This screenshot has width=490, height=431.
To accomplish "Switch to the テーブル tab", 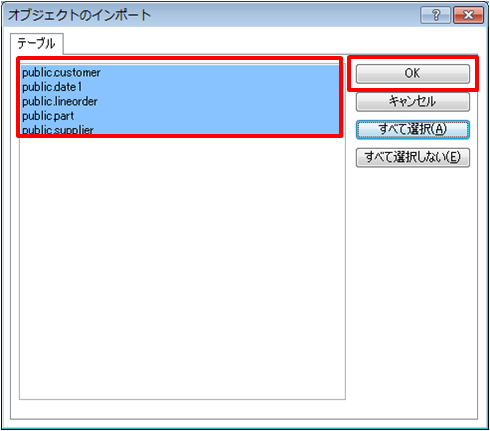I will pos(36,44).
